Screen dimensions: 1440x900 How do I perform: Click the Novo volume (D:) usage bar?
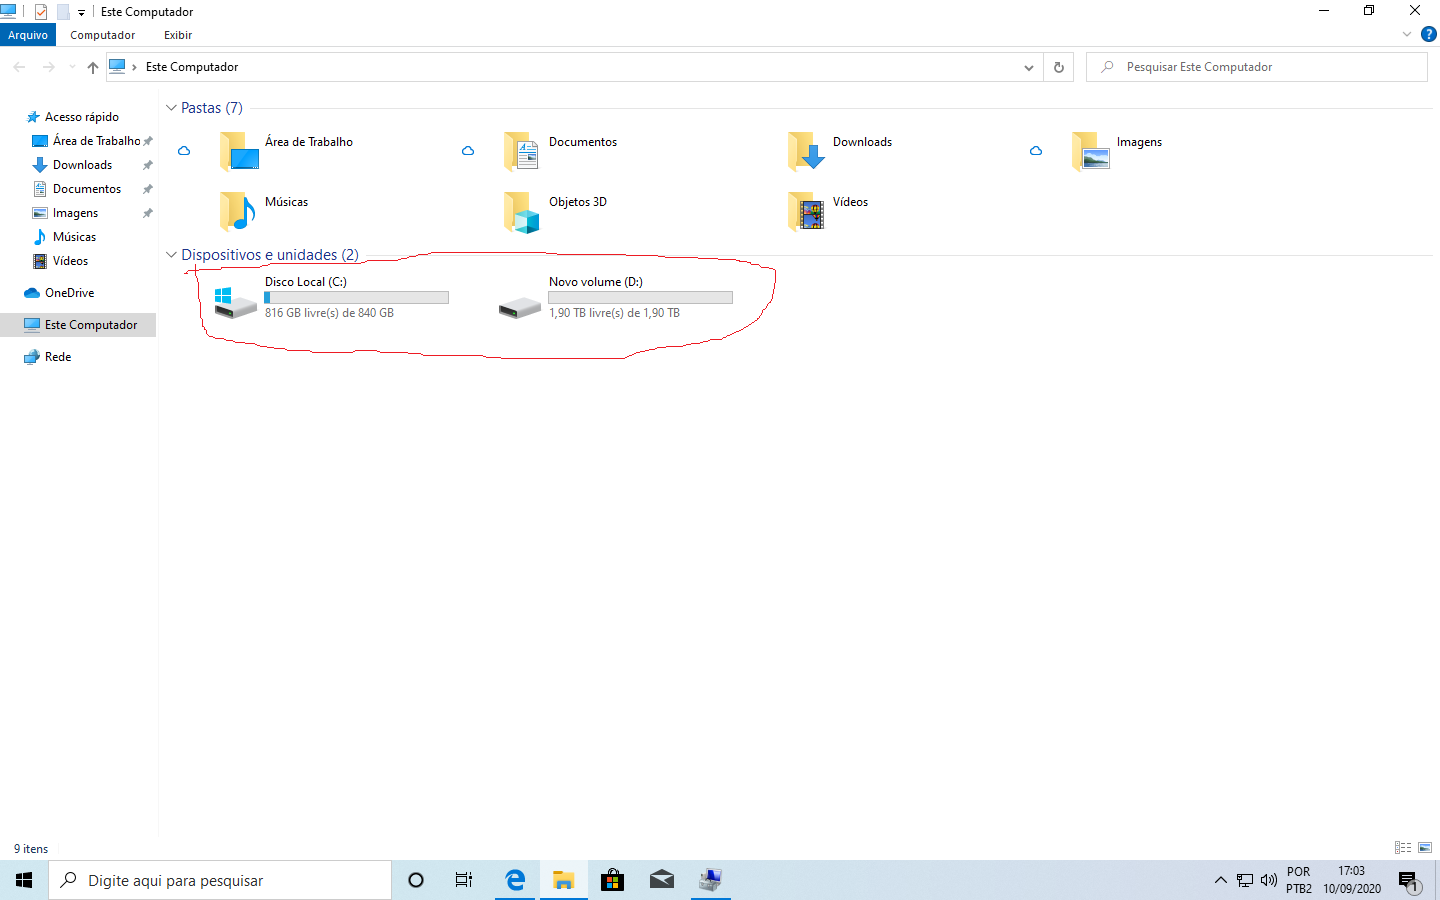640,297
